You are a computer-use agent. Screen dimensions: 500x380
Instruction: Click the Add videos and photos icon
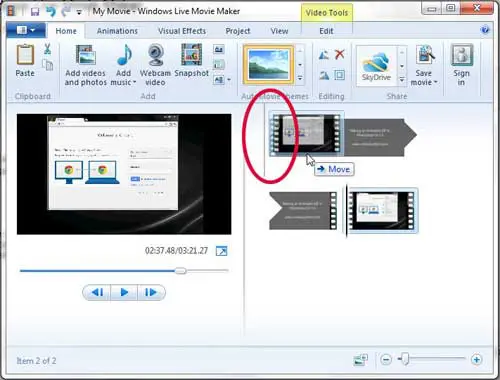(86, 55)
